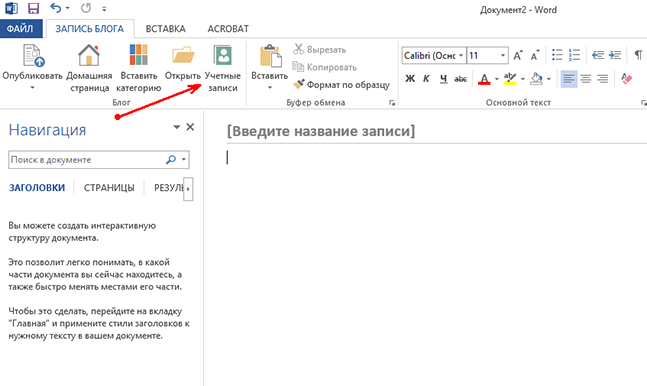Switch to the ВСТАВКА tab
The width and height of the screenshot is (647, 386).
pyautogui.click(x=165, y=28)
